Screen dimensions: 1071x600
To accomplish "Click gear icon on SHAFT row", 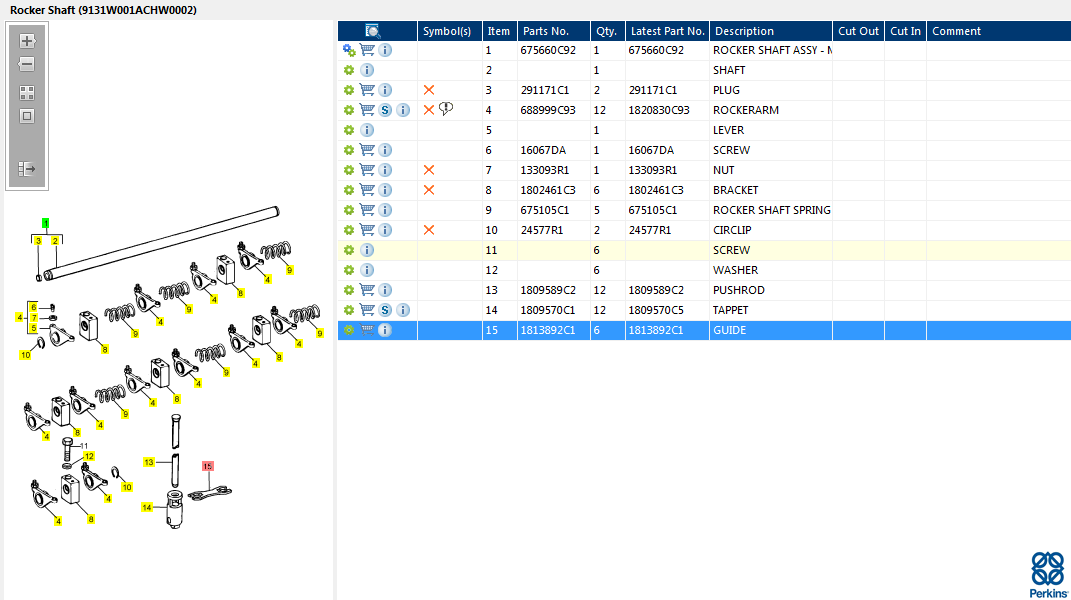I will click(349, 70).
